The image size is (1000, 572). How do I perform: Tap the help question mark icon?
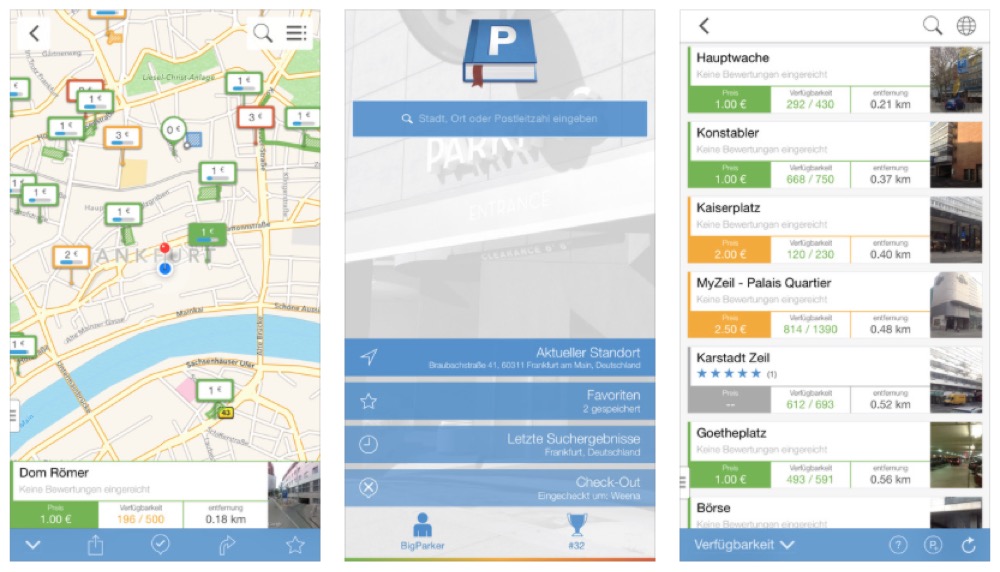pos(898,545)
